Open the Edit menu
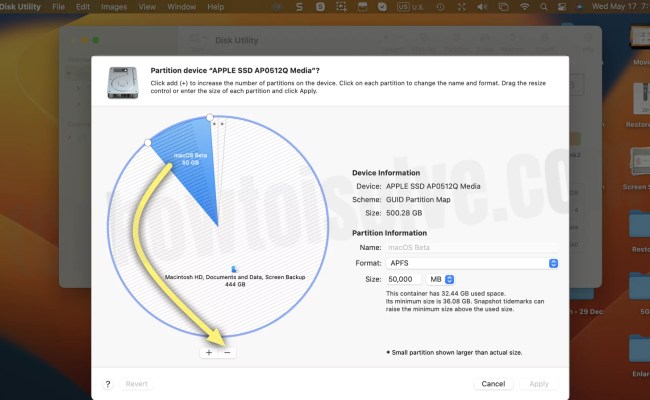 [83, 7]
